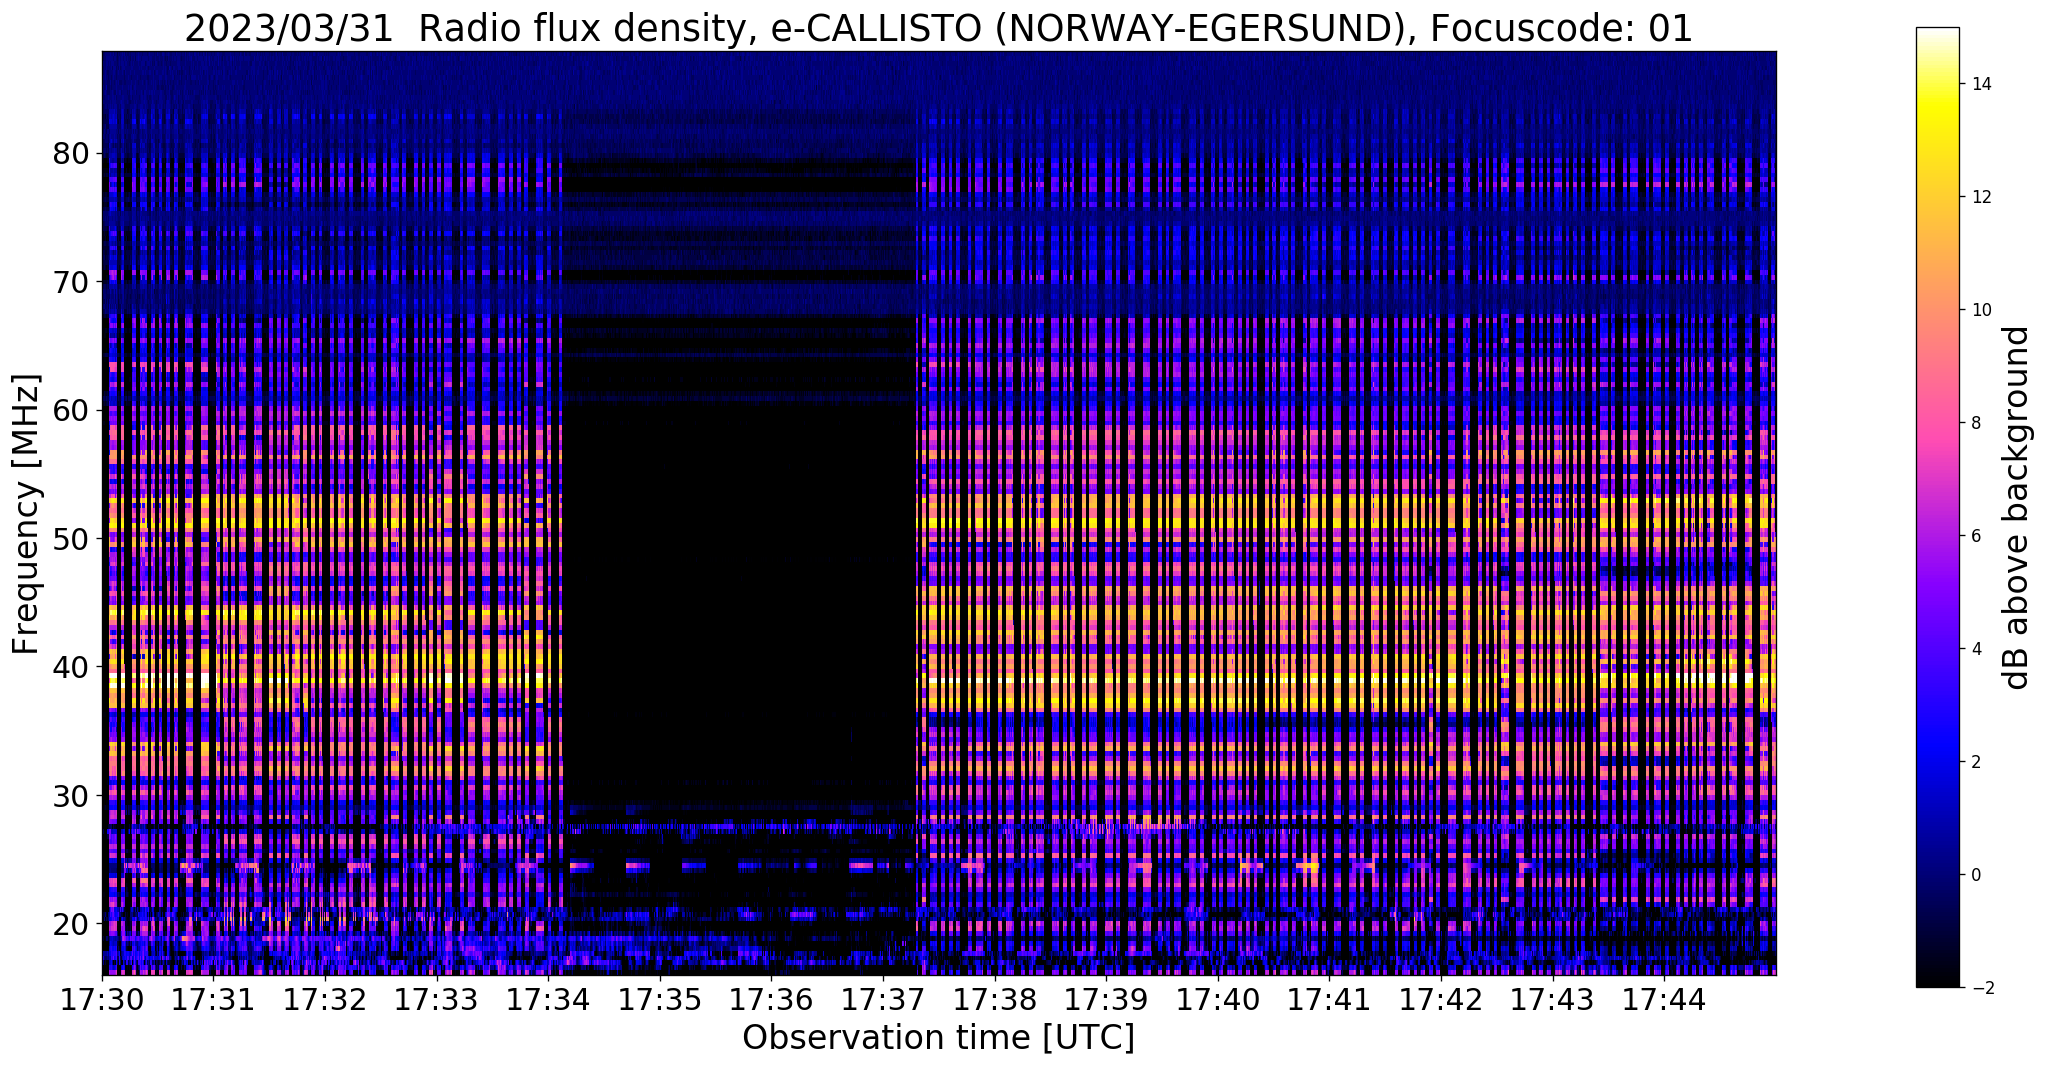Image resolution: width=2047 pixels, height=1067 pixels.
Task: Click the 17:35 time tick label
Action: (660, 999)
